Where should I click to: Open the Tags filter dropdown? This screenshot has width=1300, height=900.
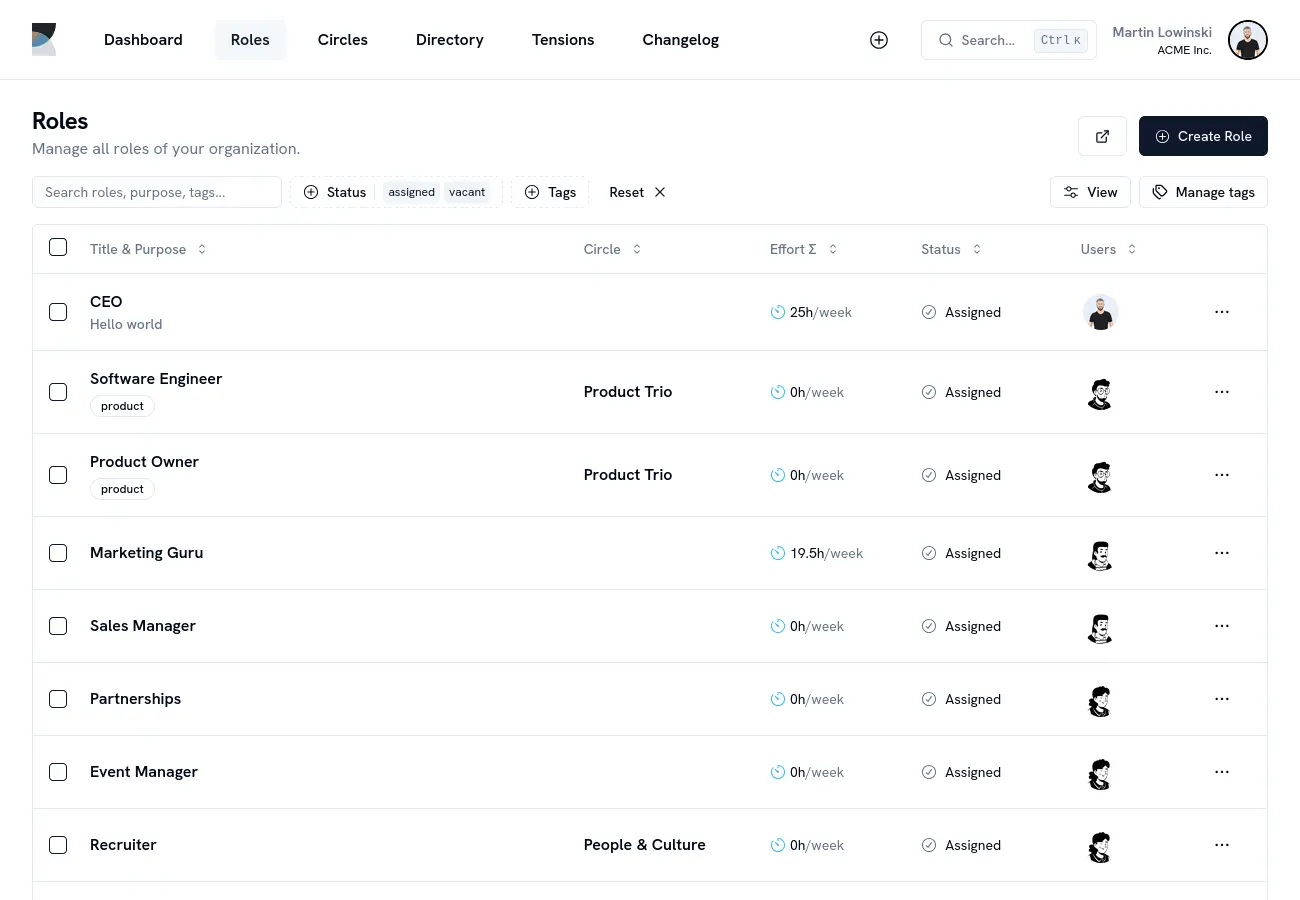(x=550, y=192)
